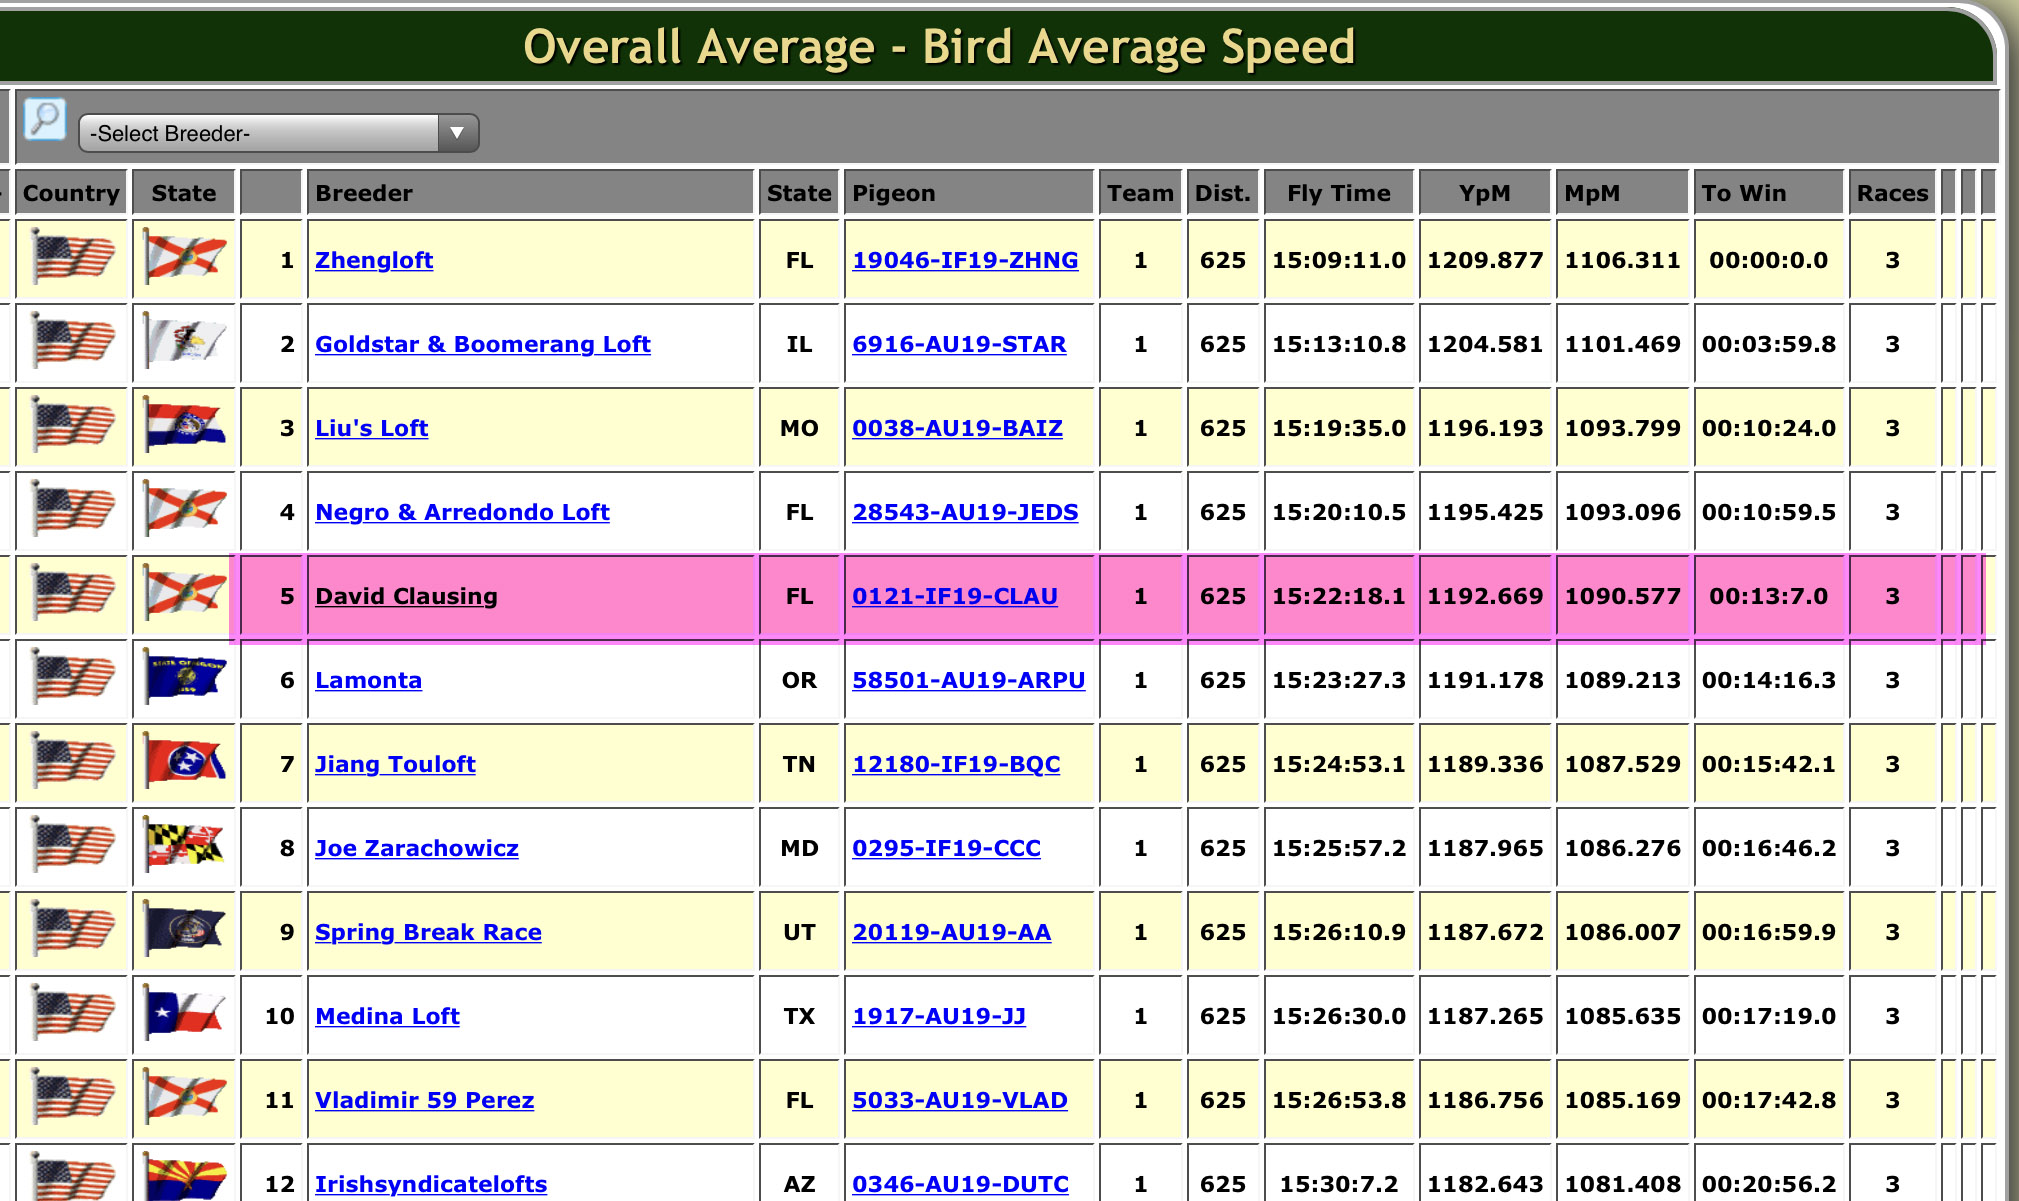Open pigeon 58501-AU19-ARPU link
This screenshot has width=2019, height=1201.
coord(968,680)
